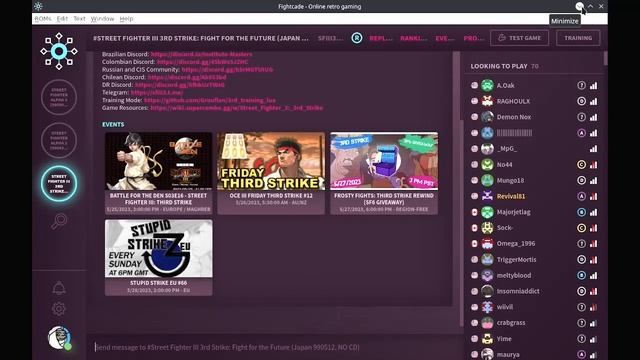This screenshot has width=640, height=360.
Task: Click the rank A badge next to Revival81
Action: point(582,196)
